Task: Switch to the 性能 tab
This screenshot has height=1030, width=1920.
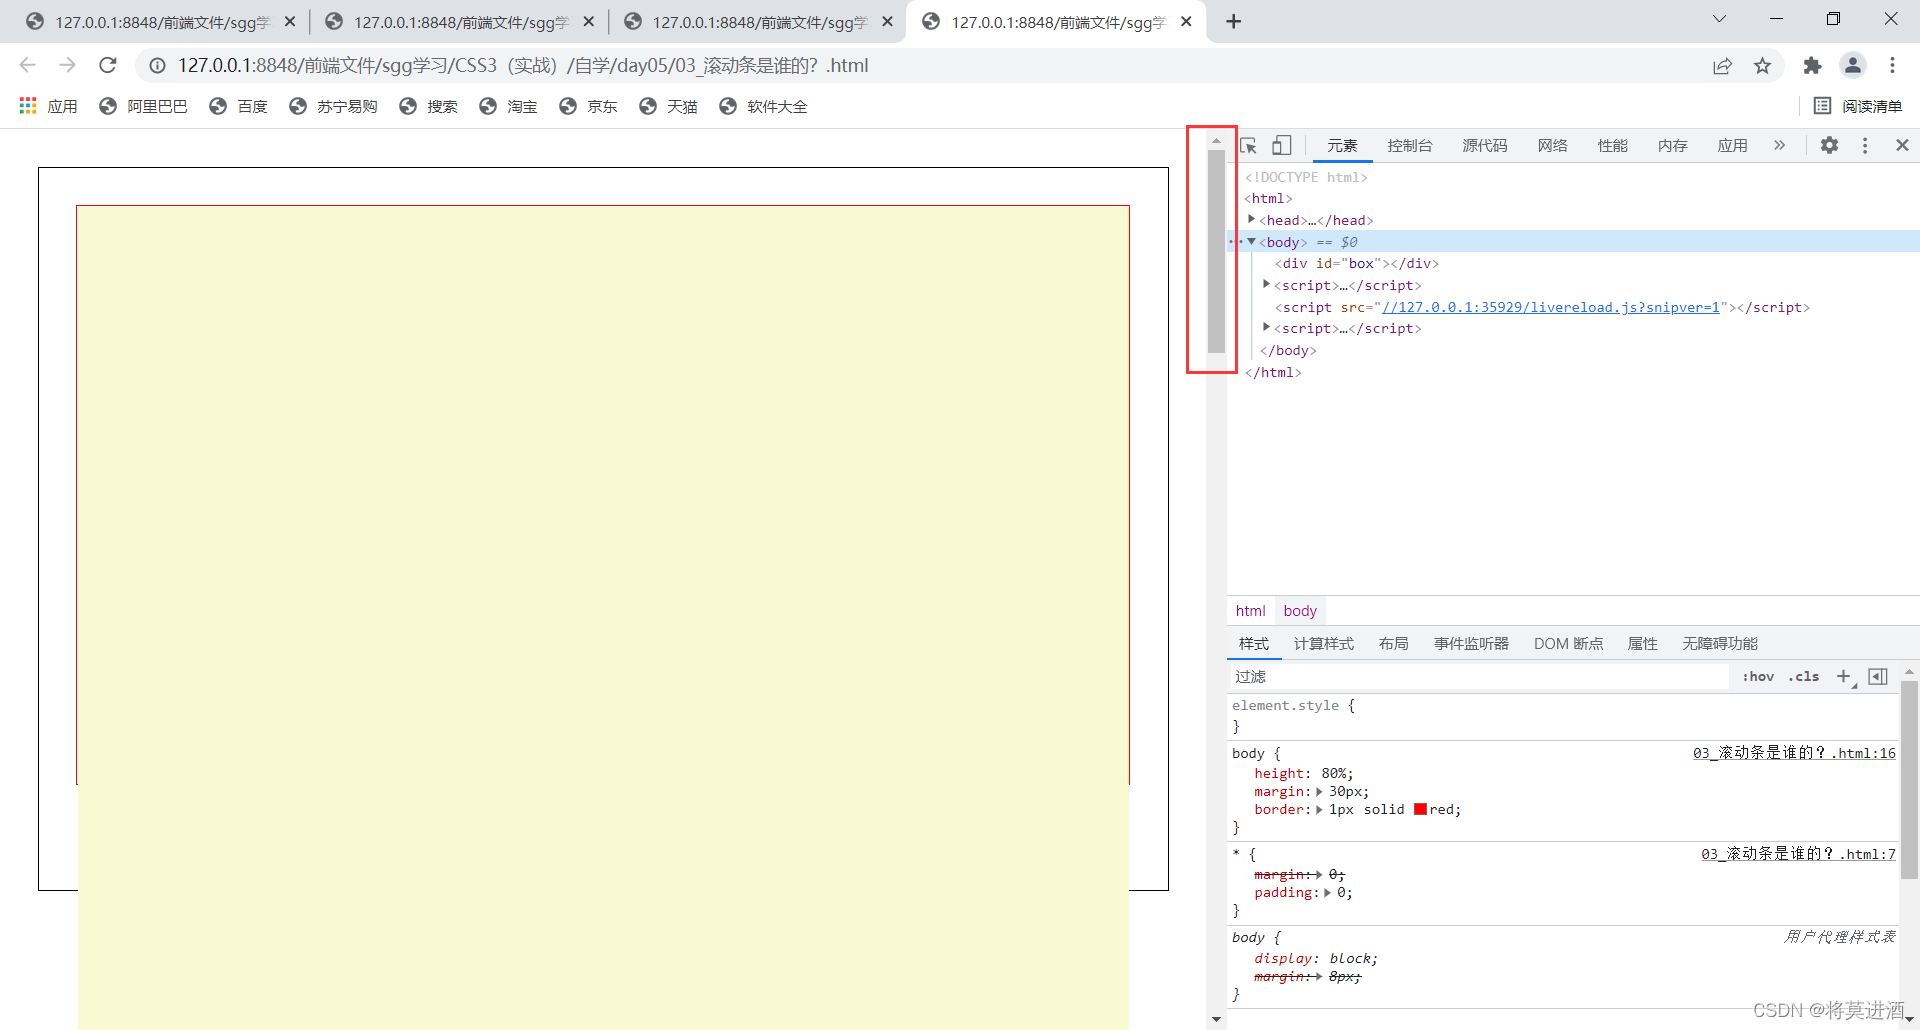Action: (x=1612, y=146)
